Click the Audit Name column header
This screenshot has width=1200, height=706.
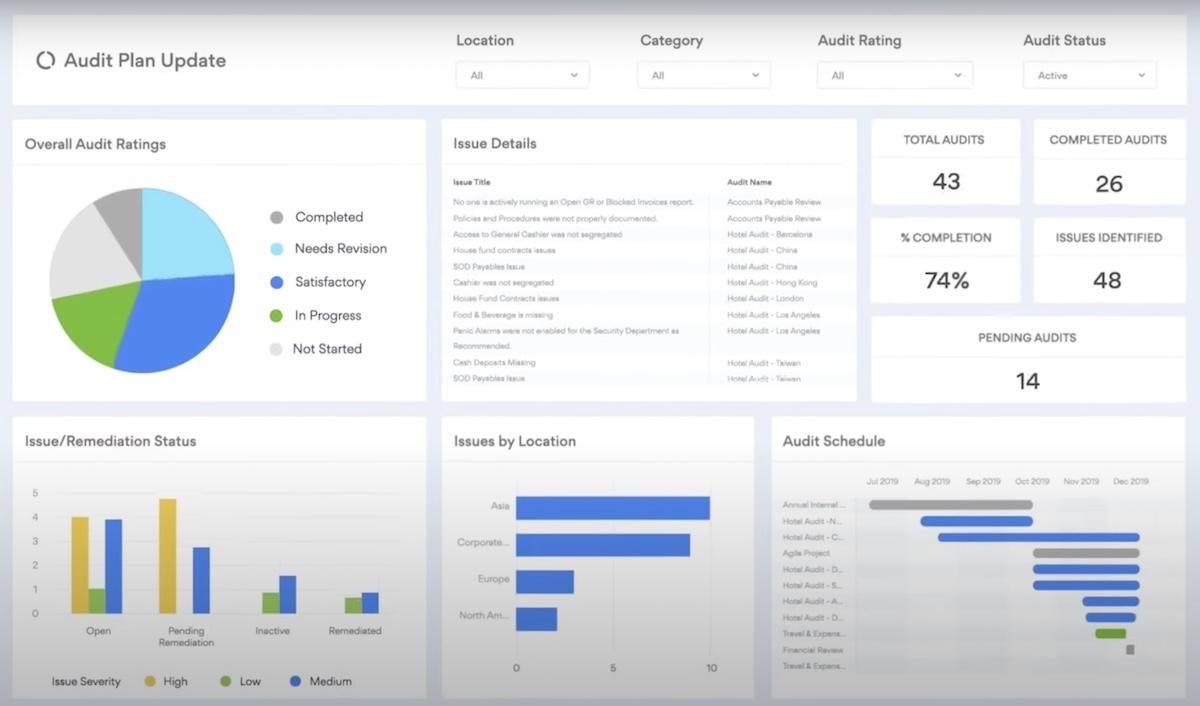(750, 183)
